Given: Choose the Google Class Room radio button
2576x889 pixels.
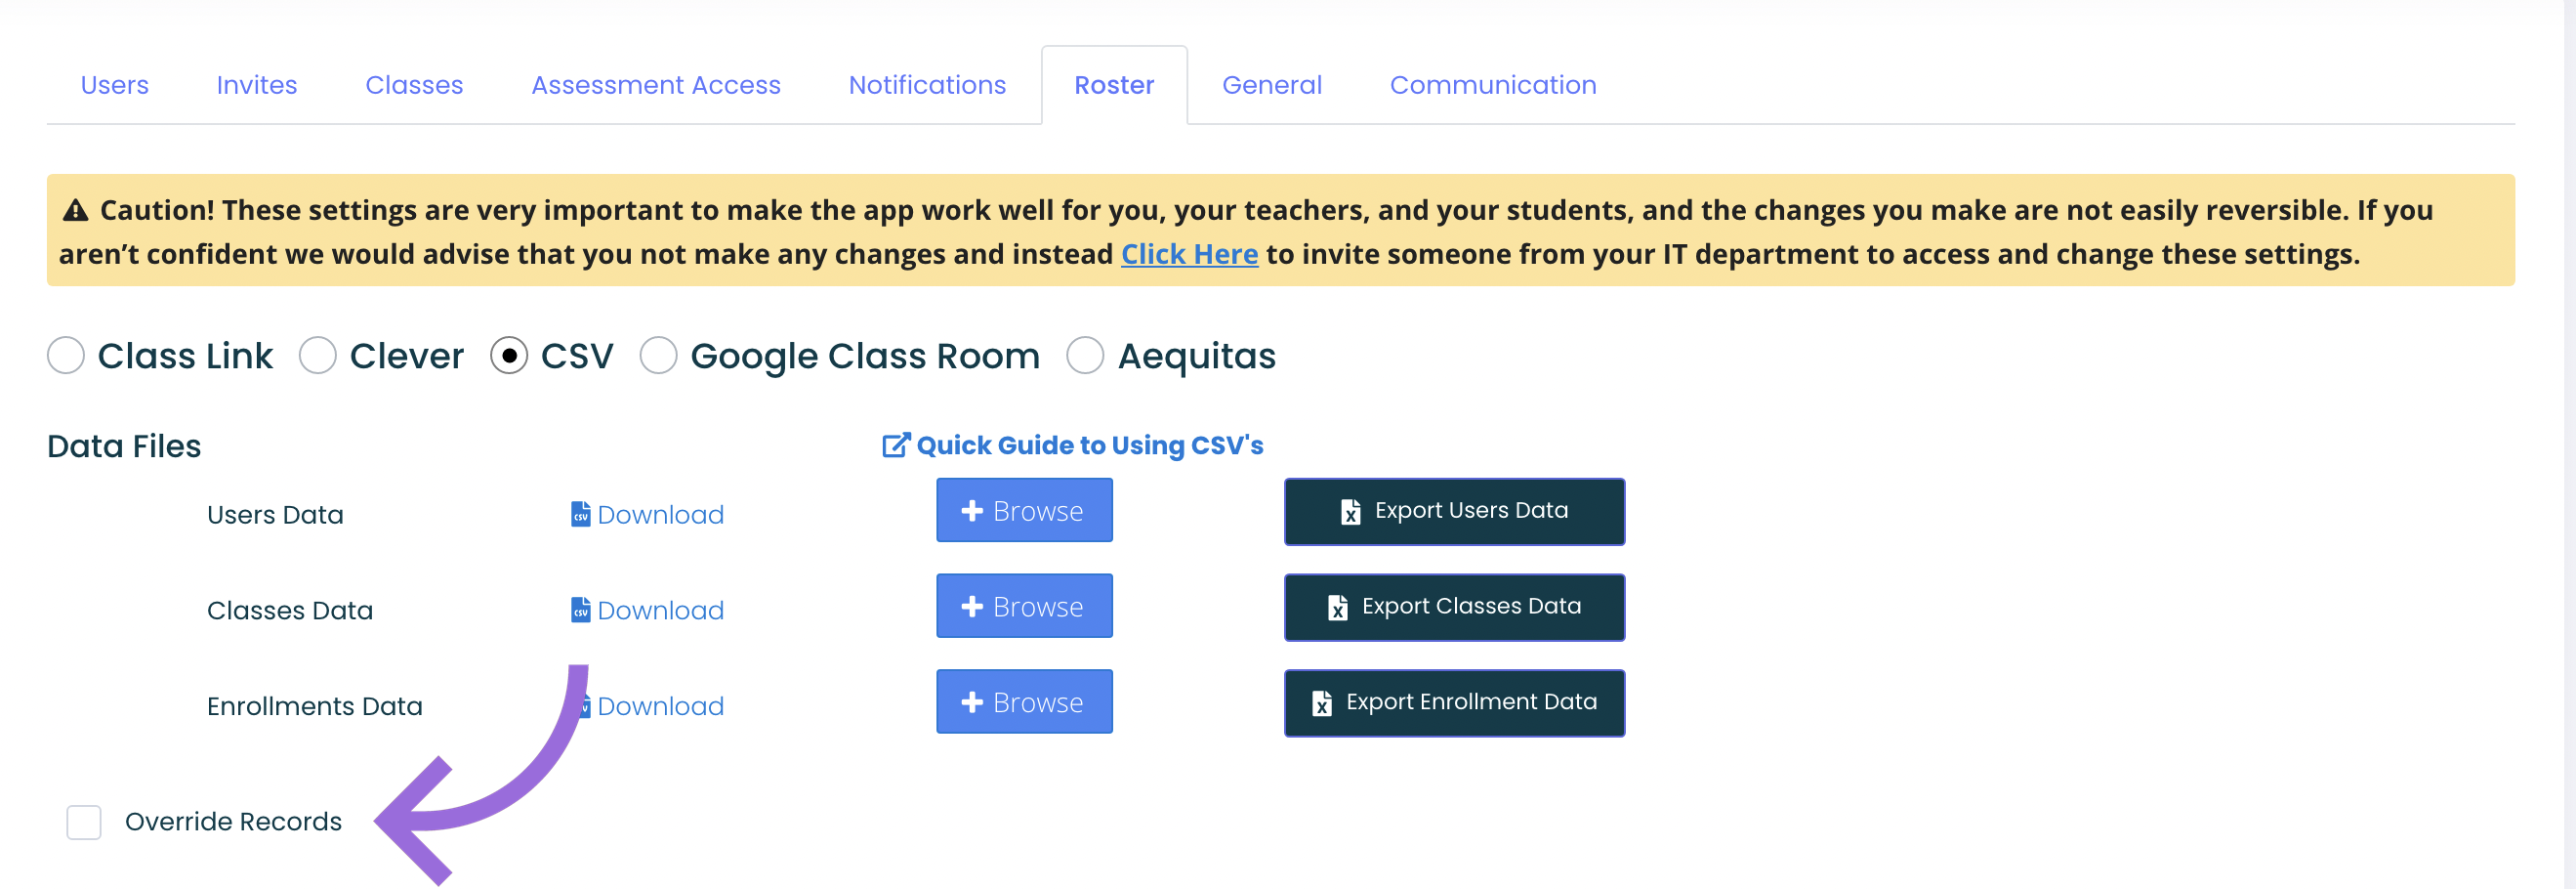Looking at the screenshot, I should pos(658,355).
